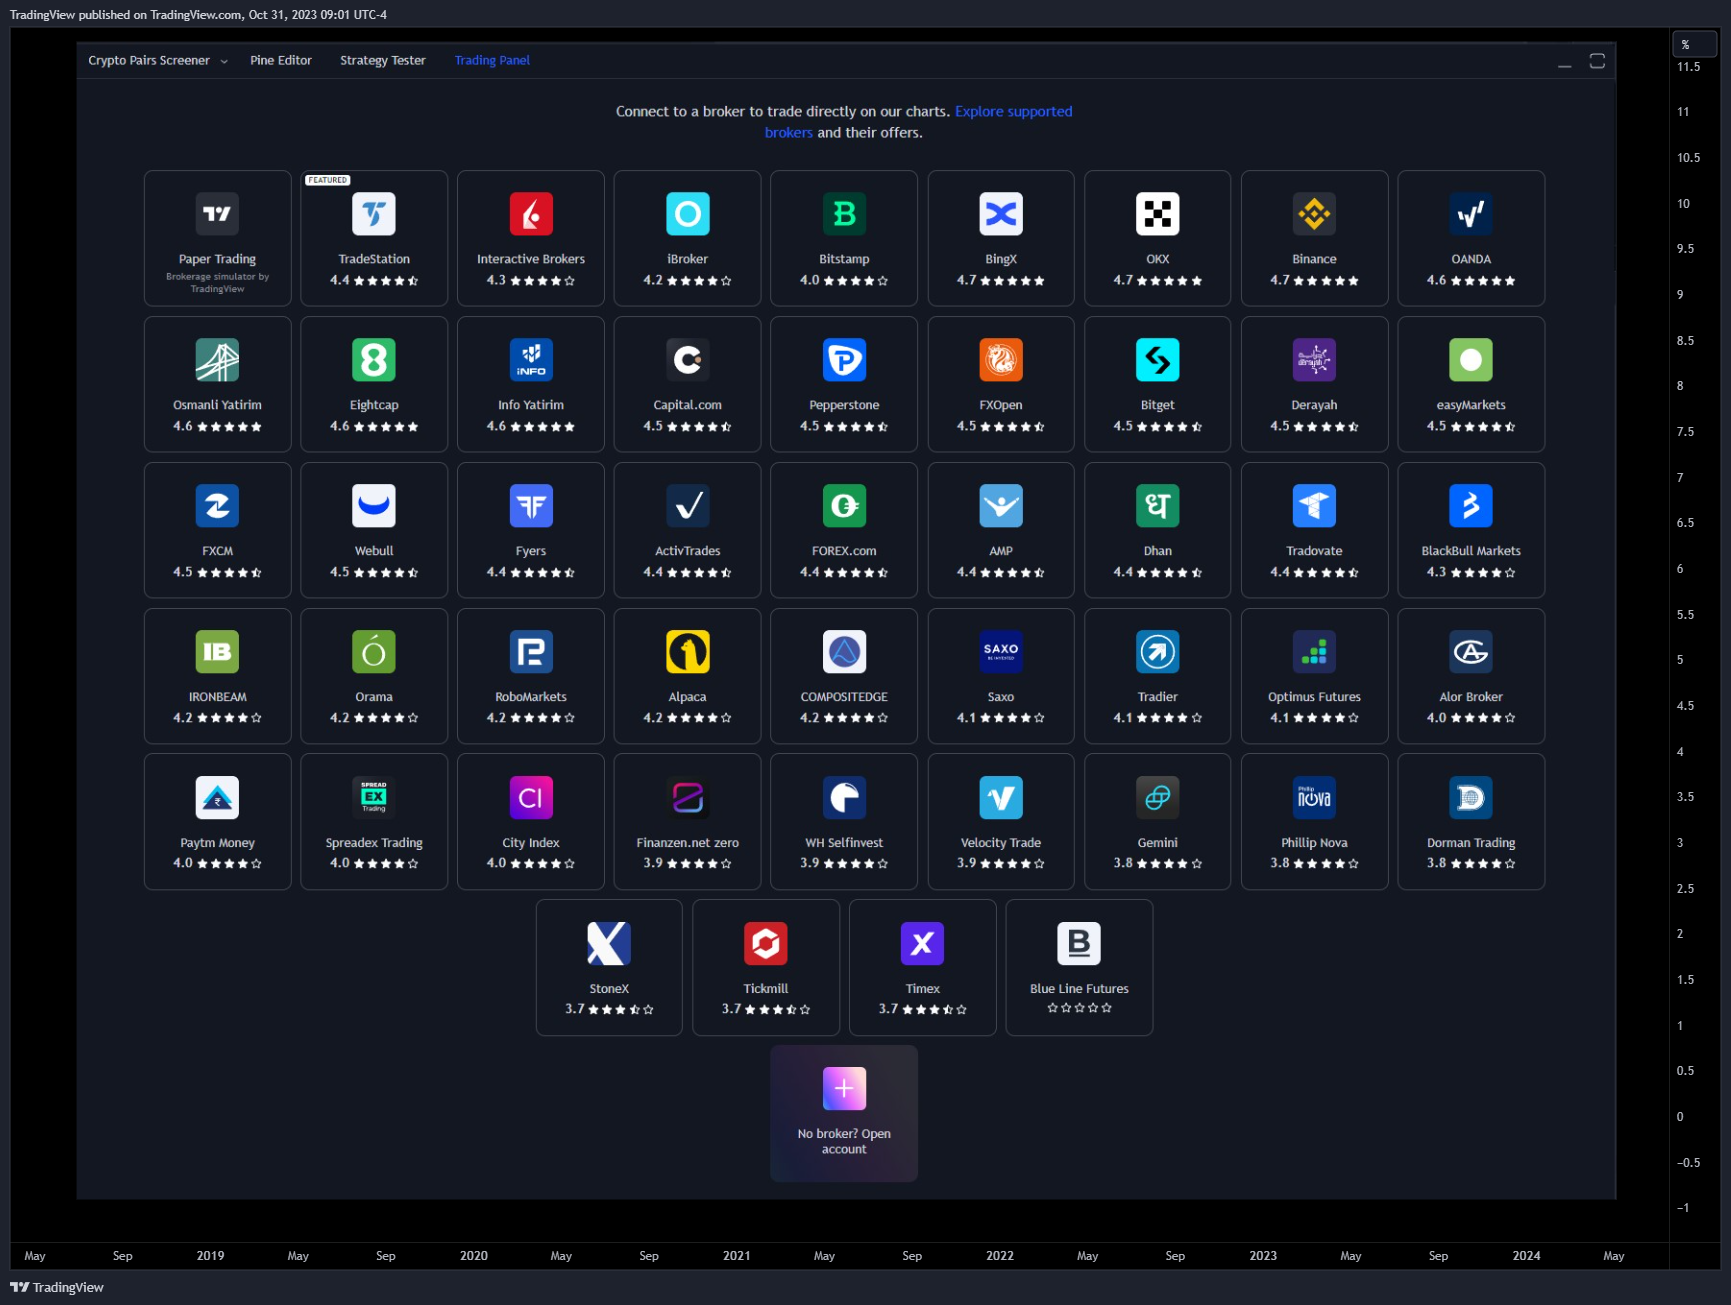1731x1305 pixels.
Task: Choose the FOREX.com icon
Action: click(x=844, y=506)
